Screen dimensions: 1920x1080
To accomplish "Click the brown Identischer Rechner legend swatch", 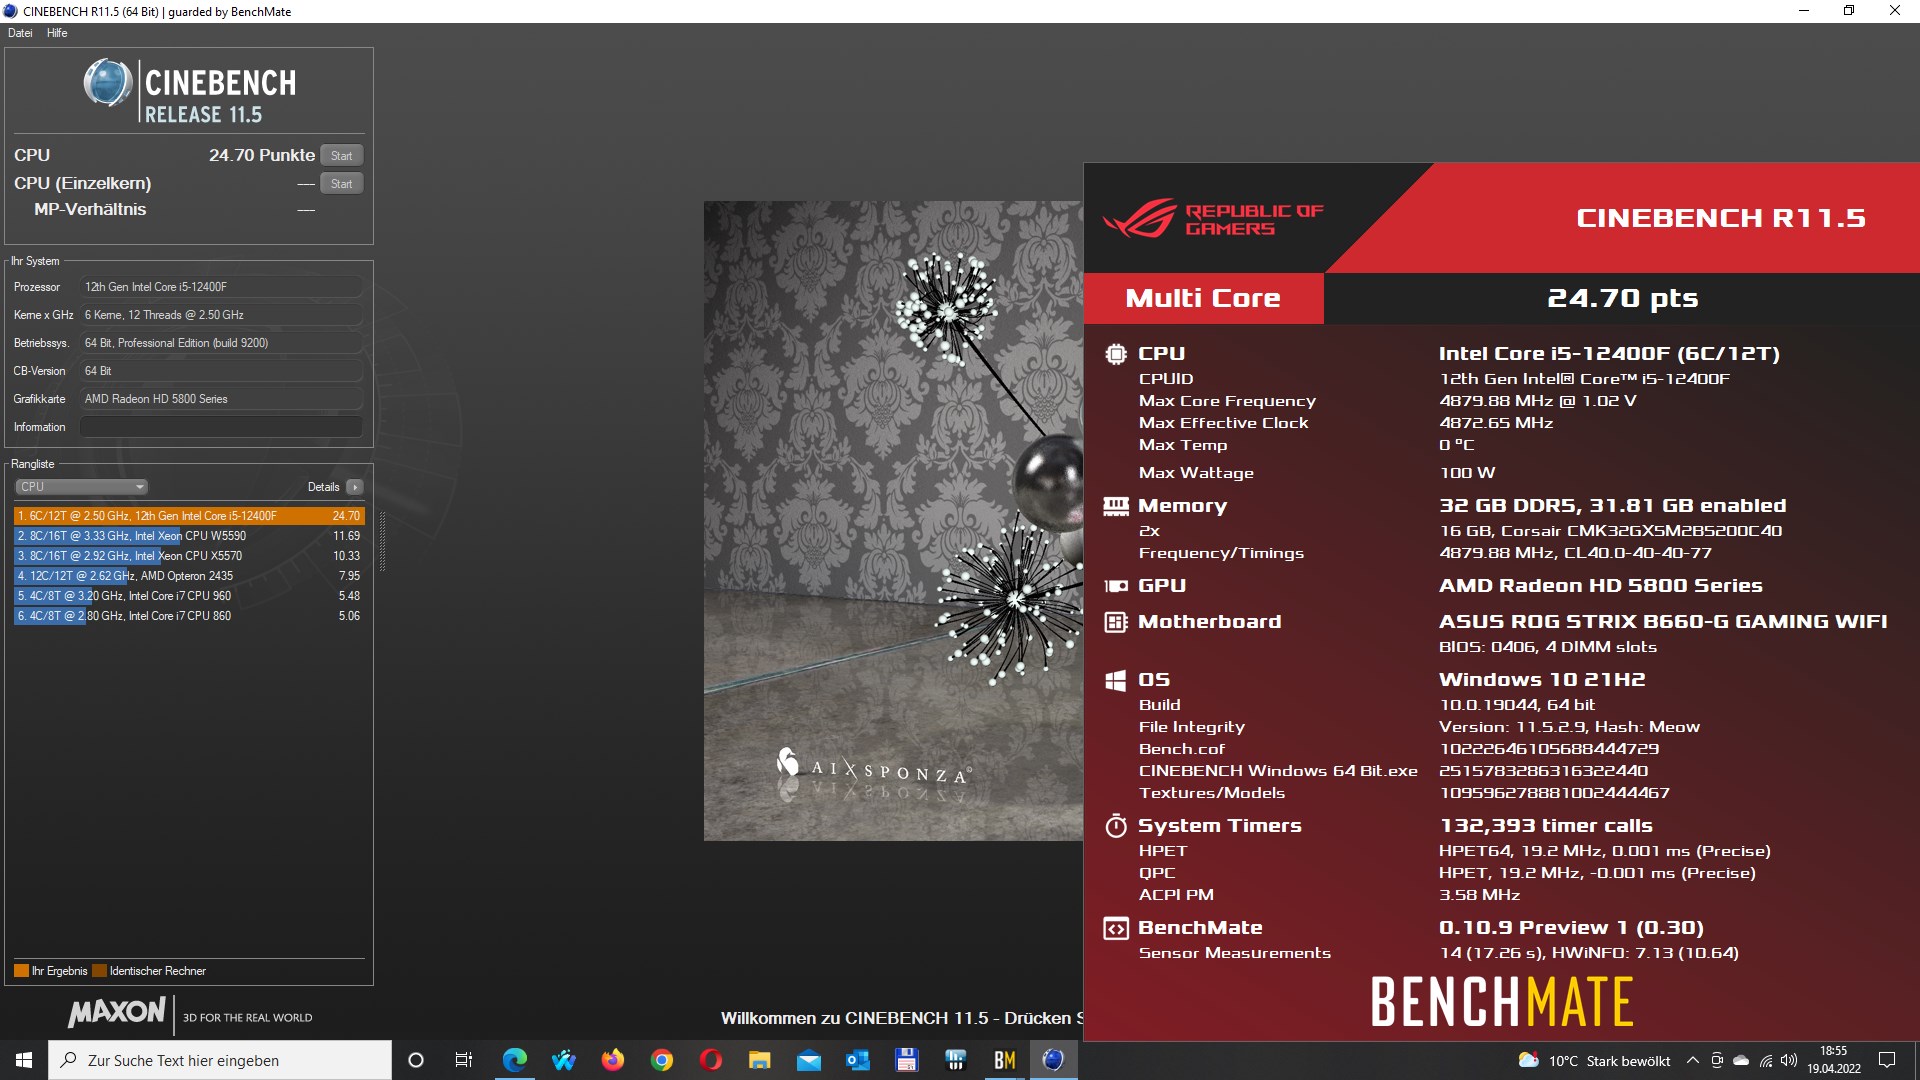I will (x=99, y=971).
